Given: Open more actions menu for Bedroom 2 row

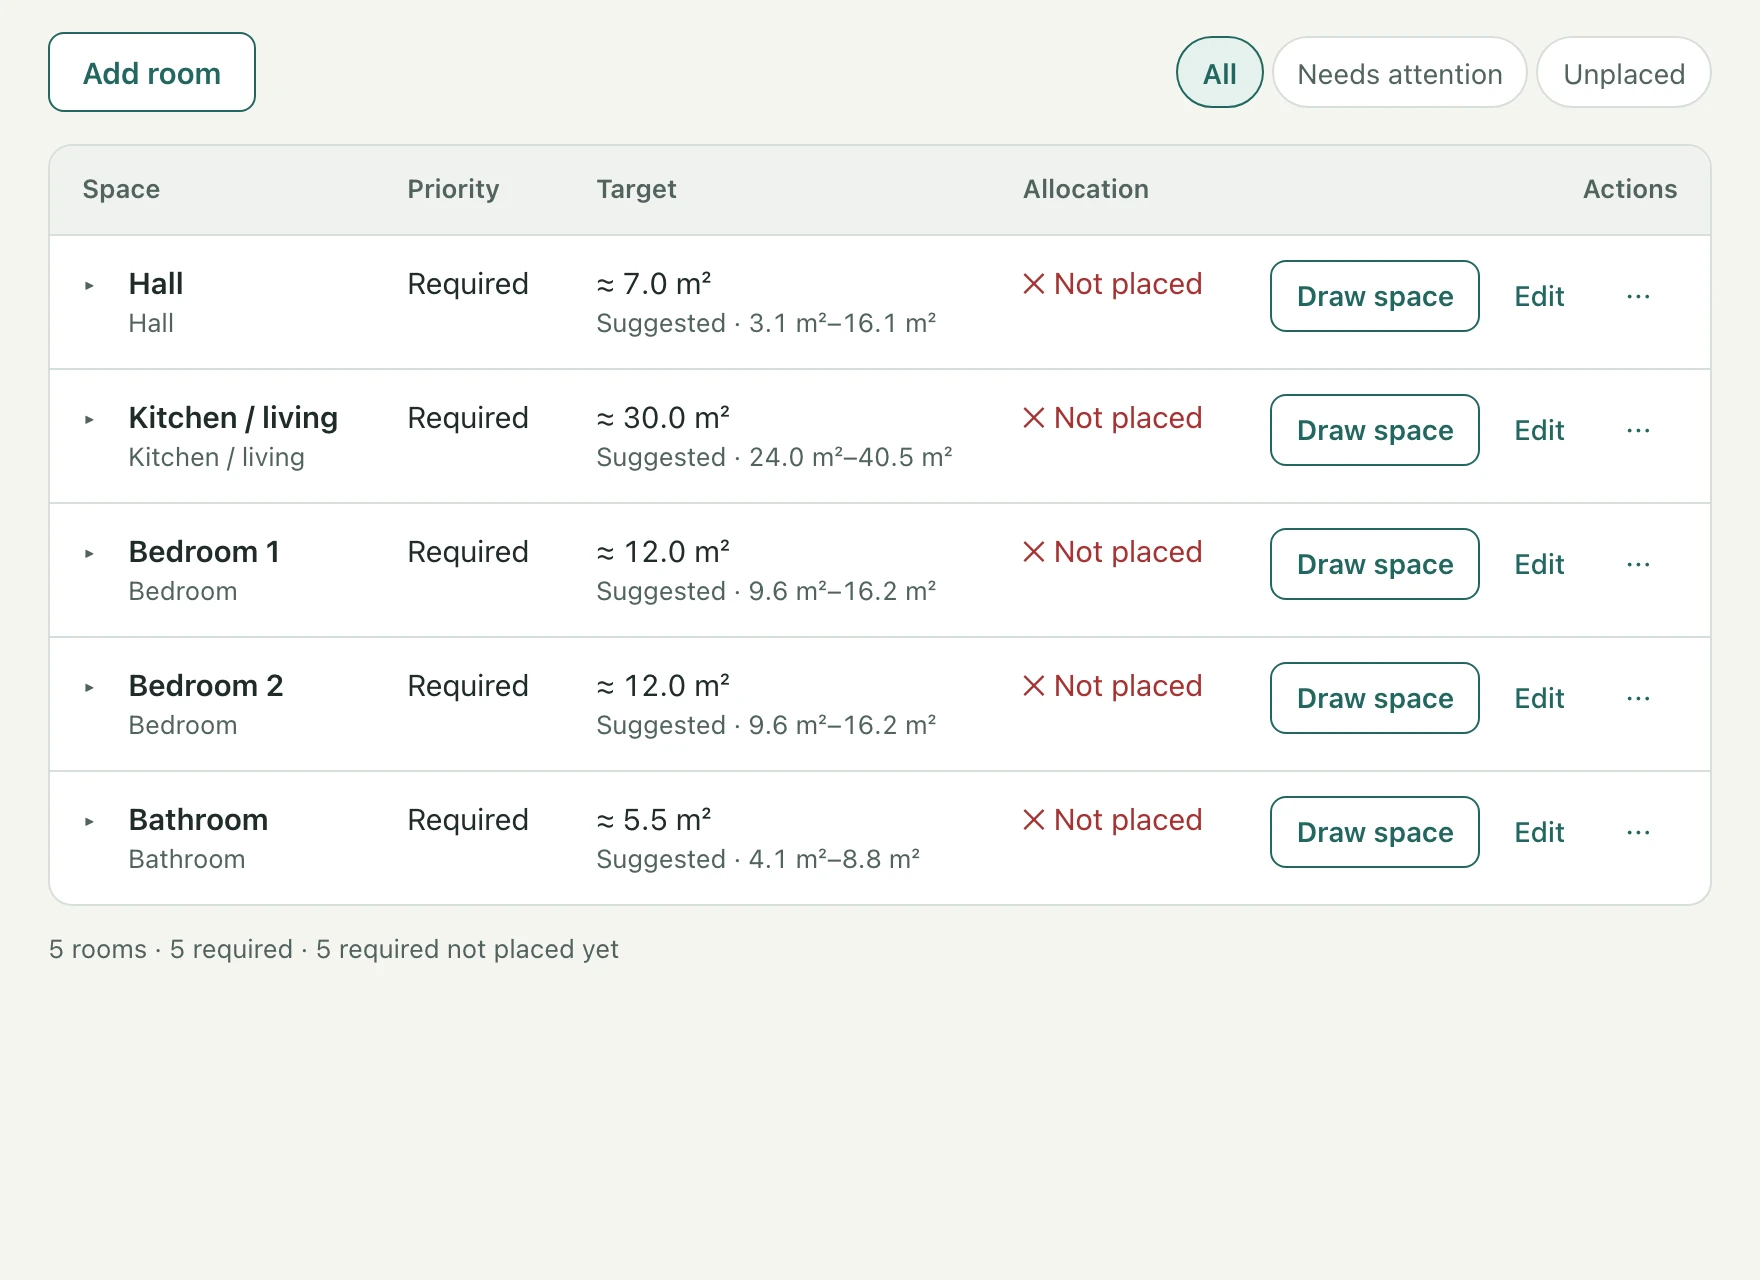Looking at the screenshot, I should coord(1638,698).
